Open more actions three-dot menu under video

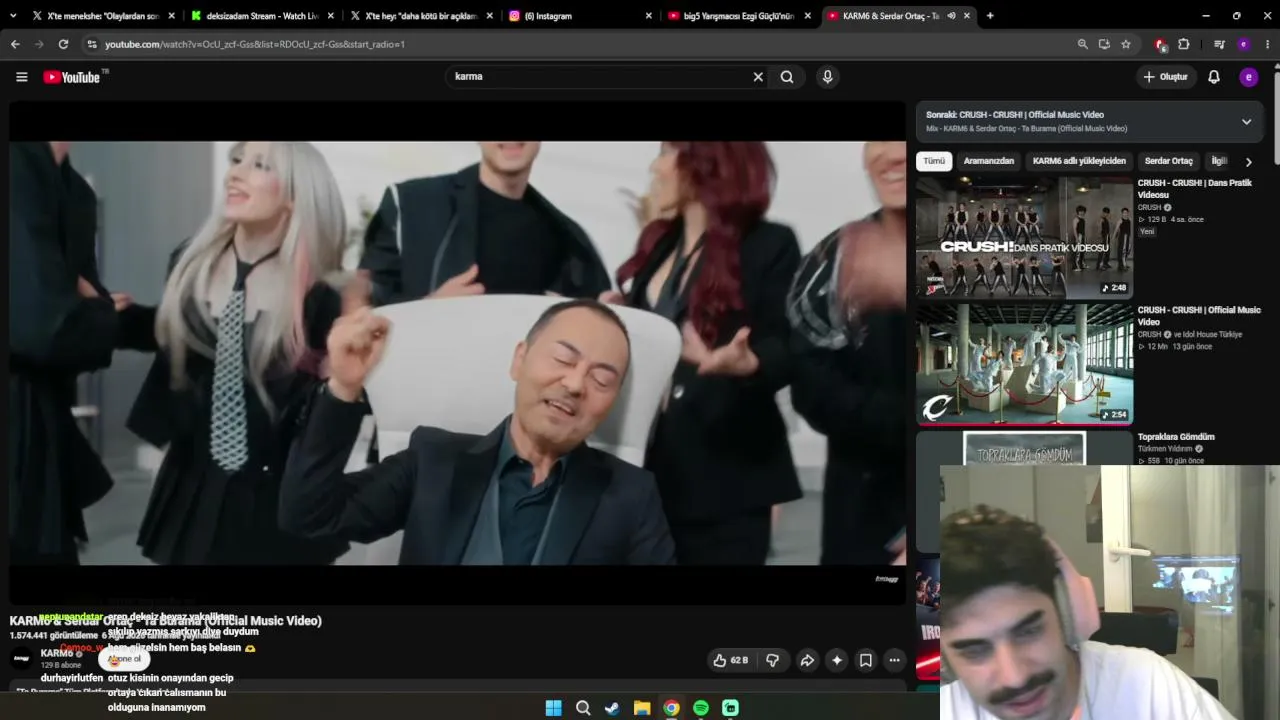[x=895, y=660]
